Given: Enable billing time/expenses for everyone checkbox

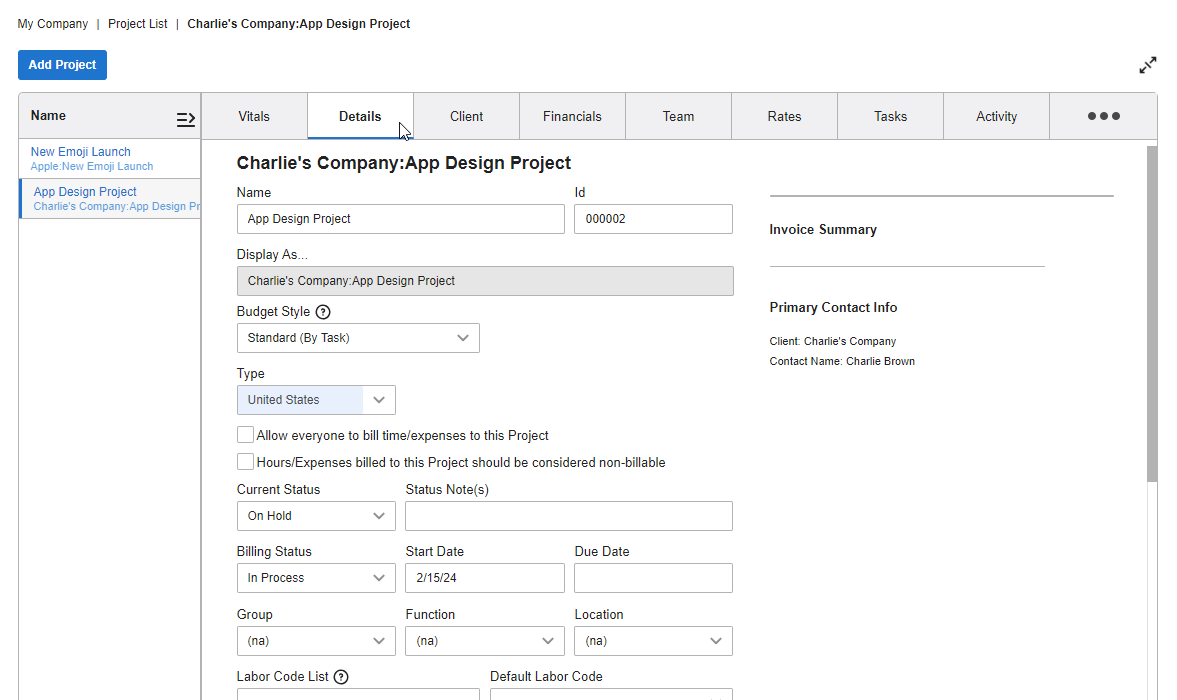Looking at the screenshot, I should click(x=245, y=434).
